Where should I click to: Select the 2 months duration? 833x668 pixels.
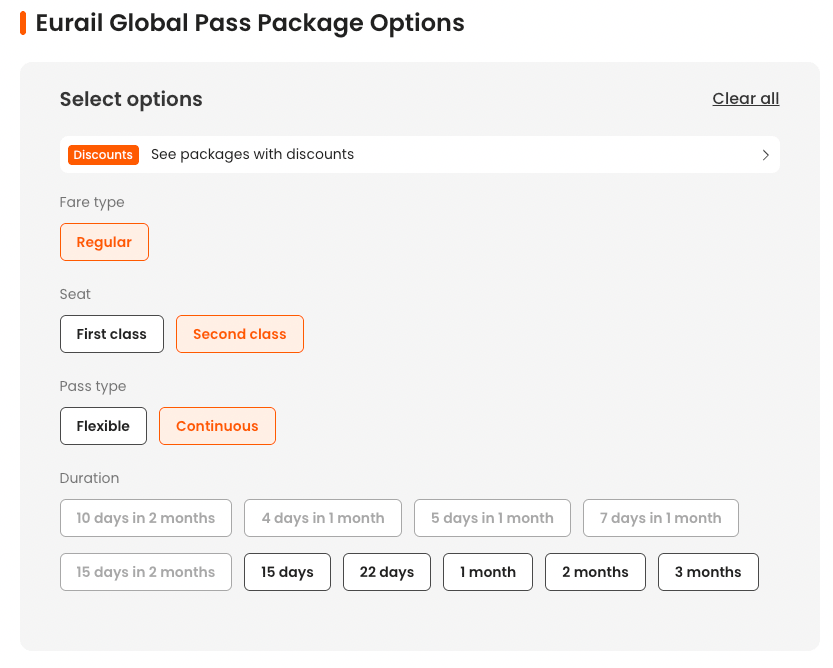(x=595, y=572)
